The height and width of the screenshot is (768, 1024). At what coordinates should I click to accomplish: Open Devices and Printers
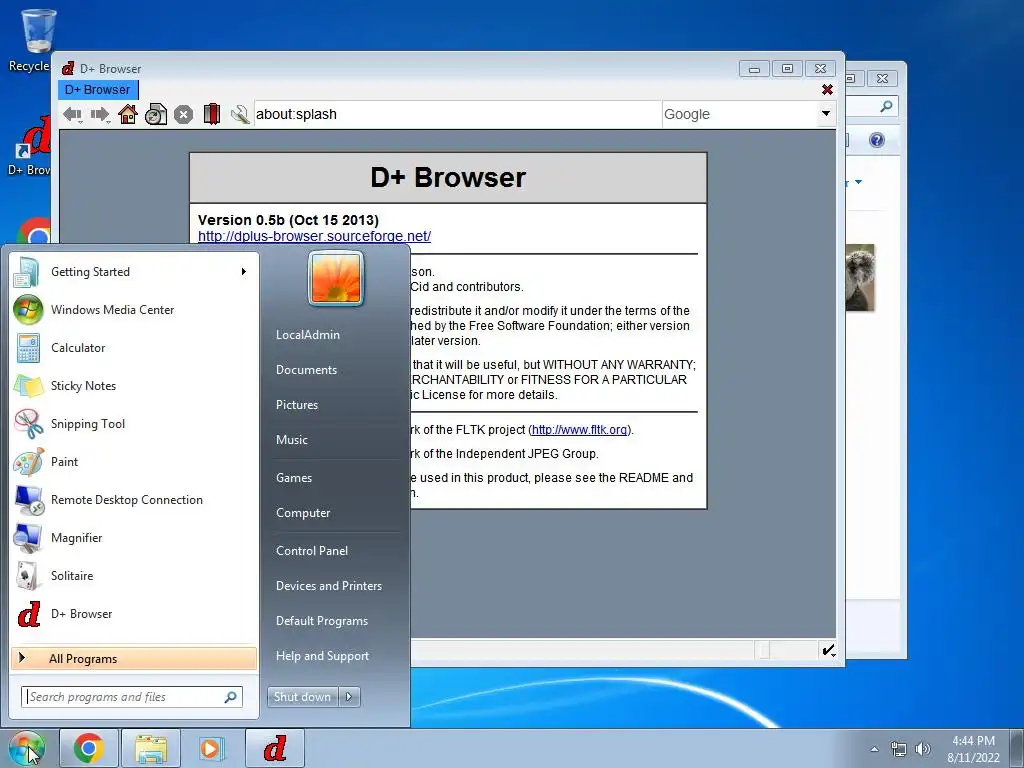click(328, 586)
